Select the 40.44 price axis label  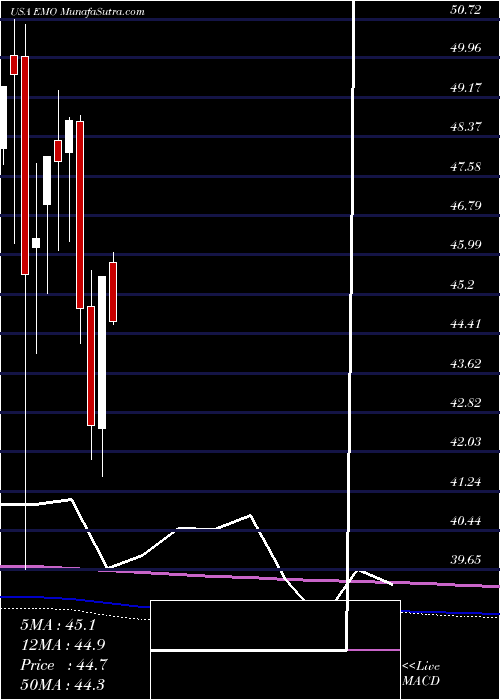pos(466,521)
